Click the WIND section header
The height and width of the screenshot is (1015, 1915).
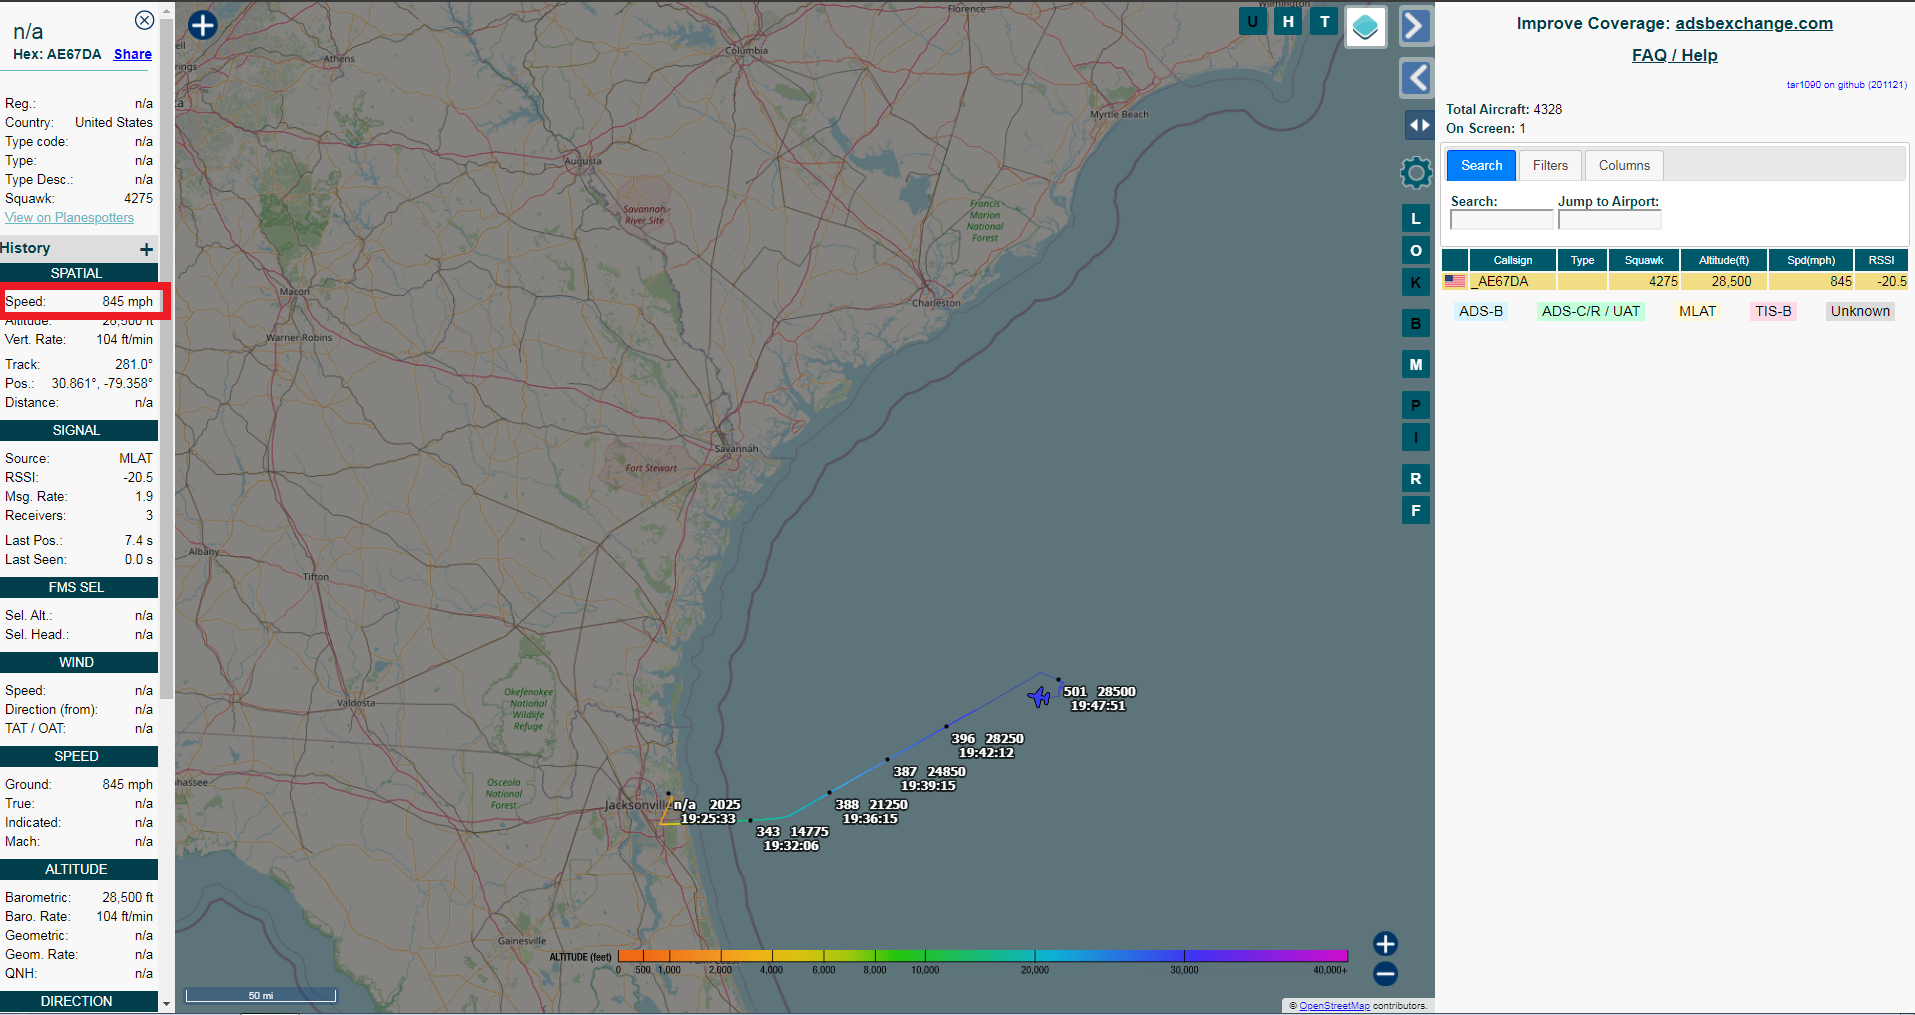[x=79, y=662]
